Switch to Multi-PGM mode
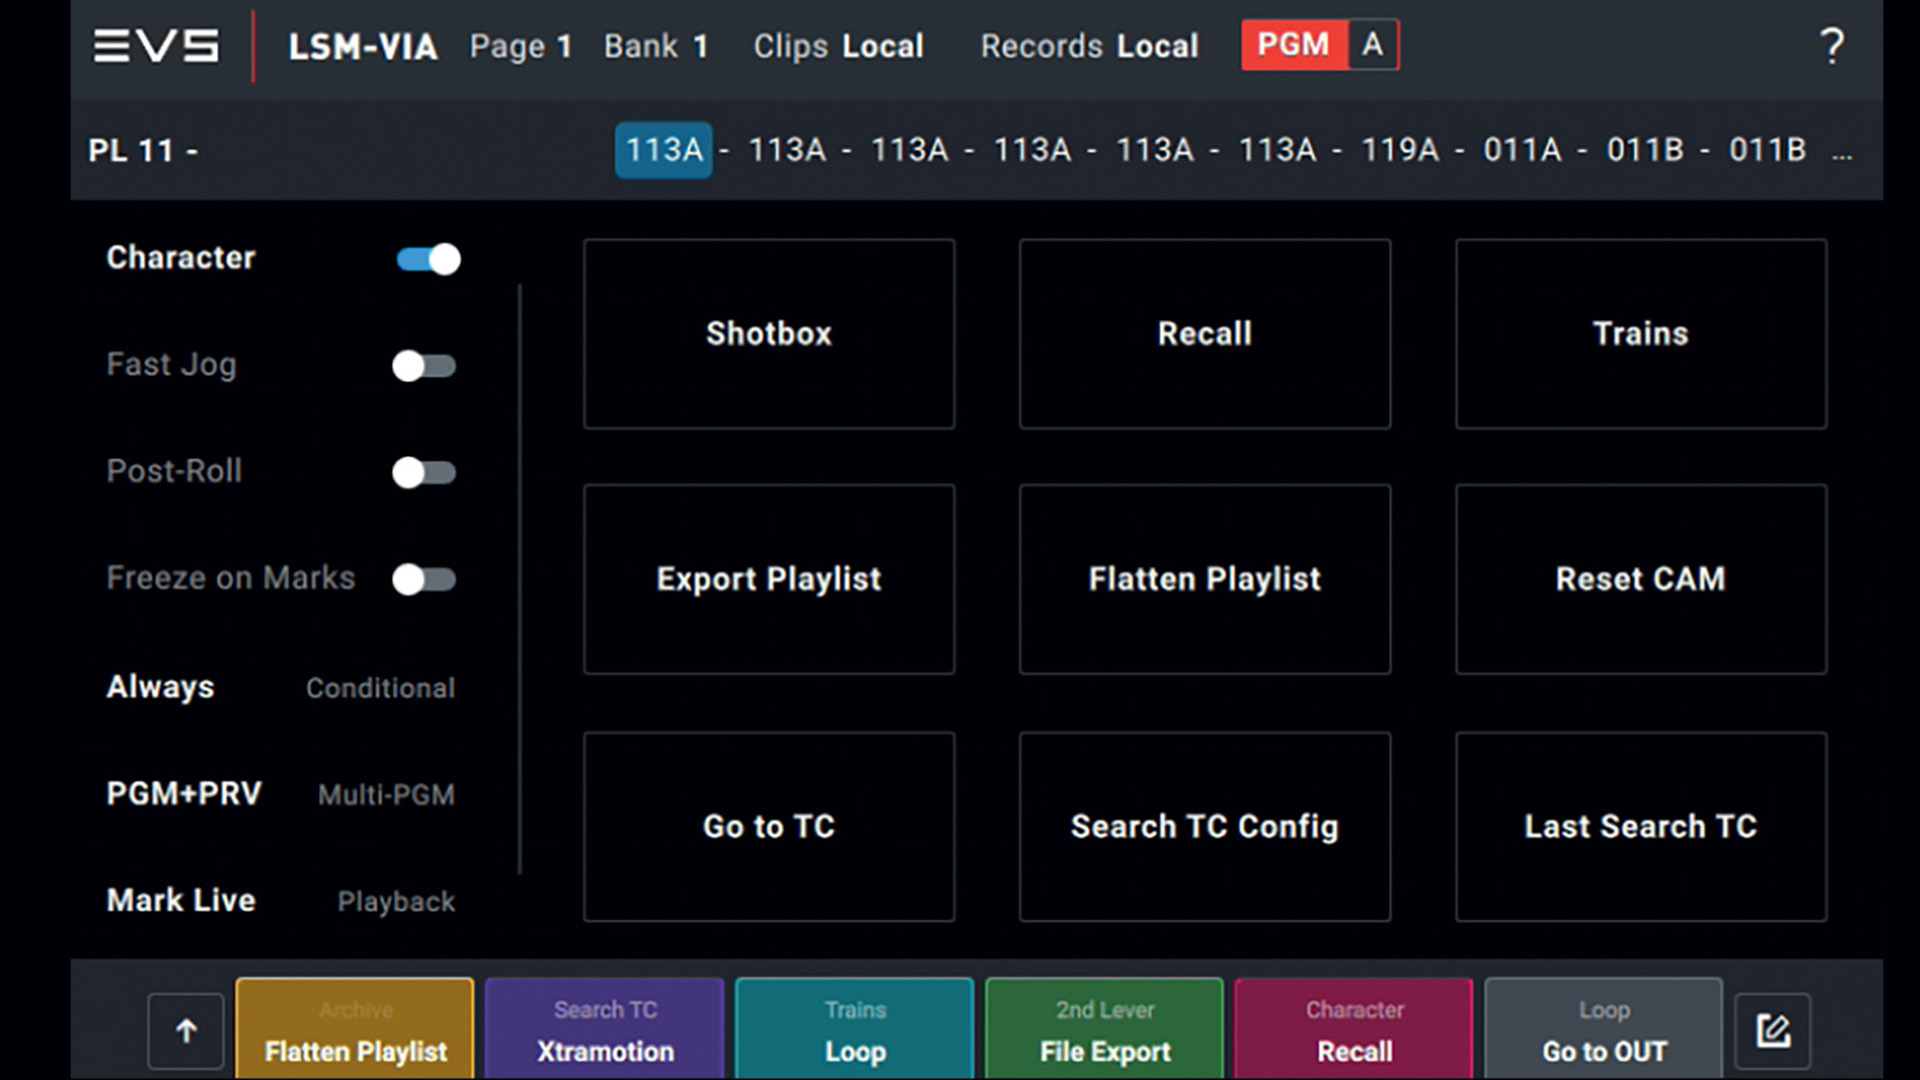 point(386,795)
